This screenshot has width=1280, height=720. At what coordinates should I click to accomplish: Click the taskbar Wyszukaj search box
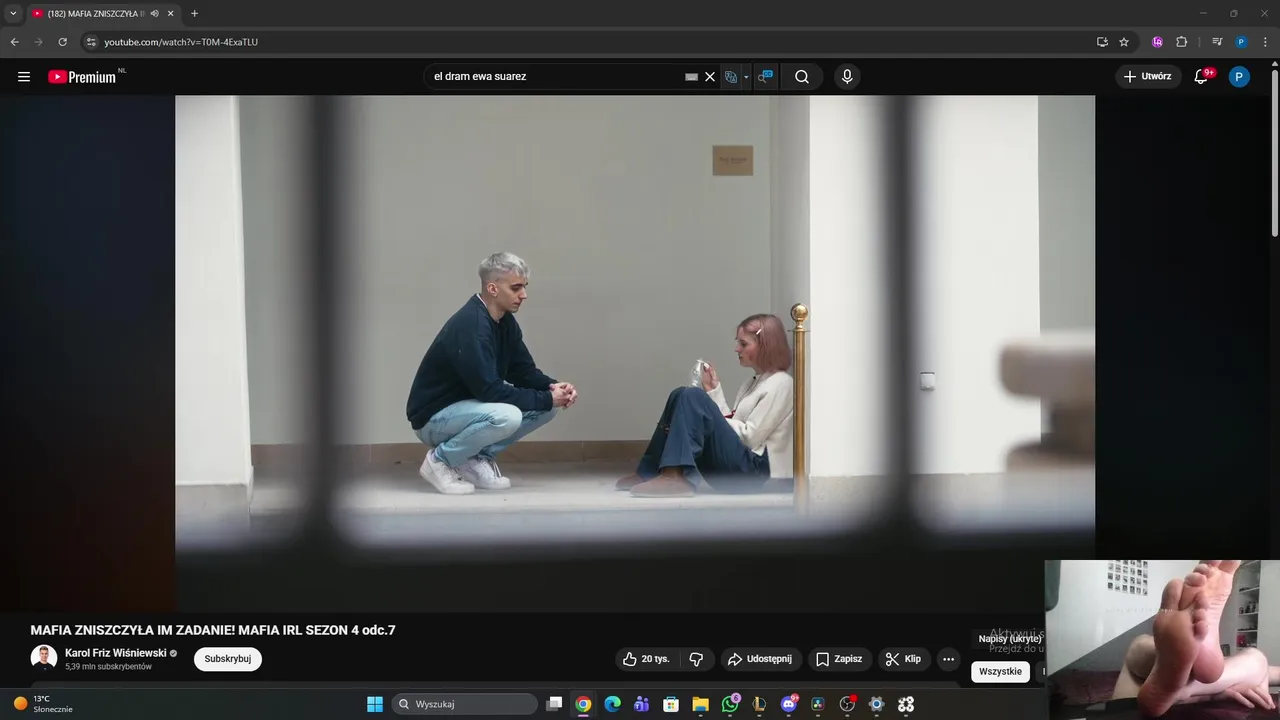point(465,704)
